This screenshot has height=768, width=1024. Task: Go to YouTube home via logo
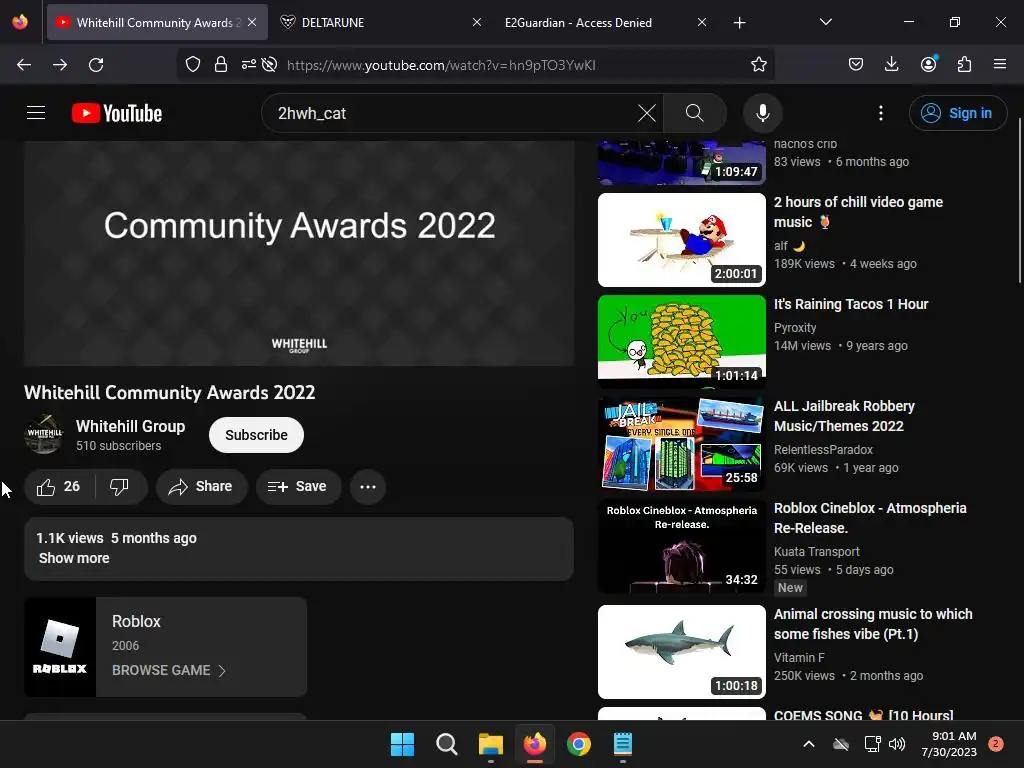(x=117, y=113)
